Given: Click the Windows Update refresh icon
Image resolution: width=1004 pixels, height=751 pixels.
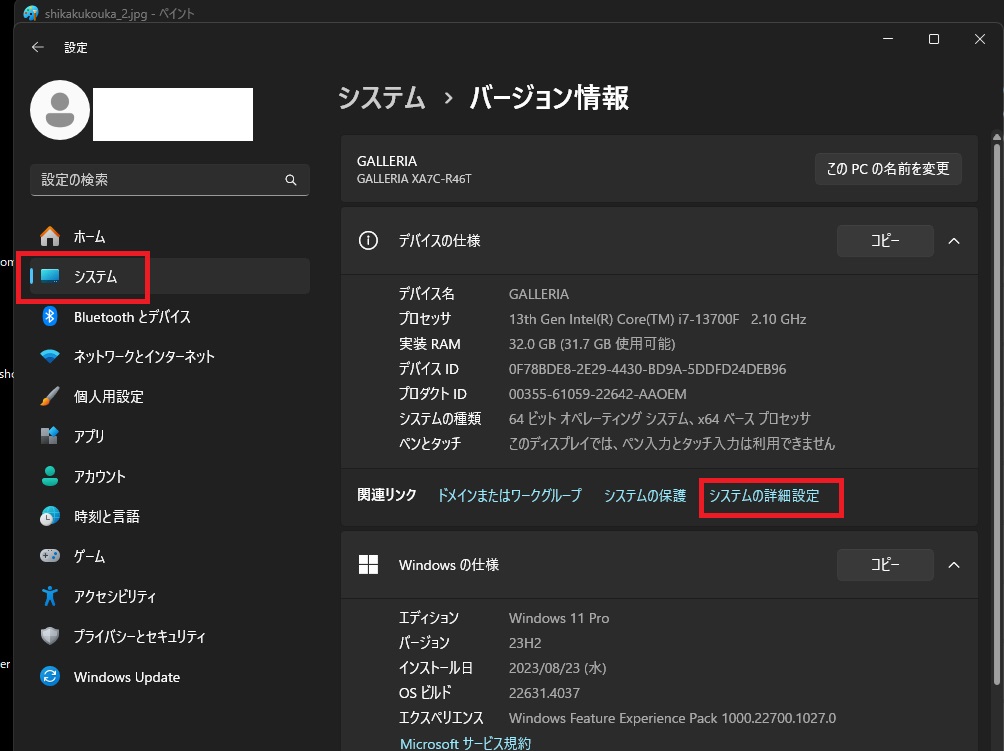Looking at the screenshot, I should (x=50, y=676).
